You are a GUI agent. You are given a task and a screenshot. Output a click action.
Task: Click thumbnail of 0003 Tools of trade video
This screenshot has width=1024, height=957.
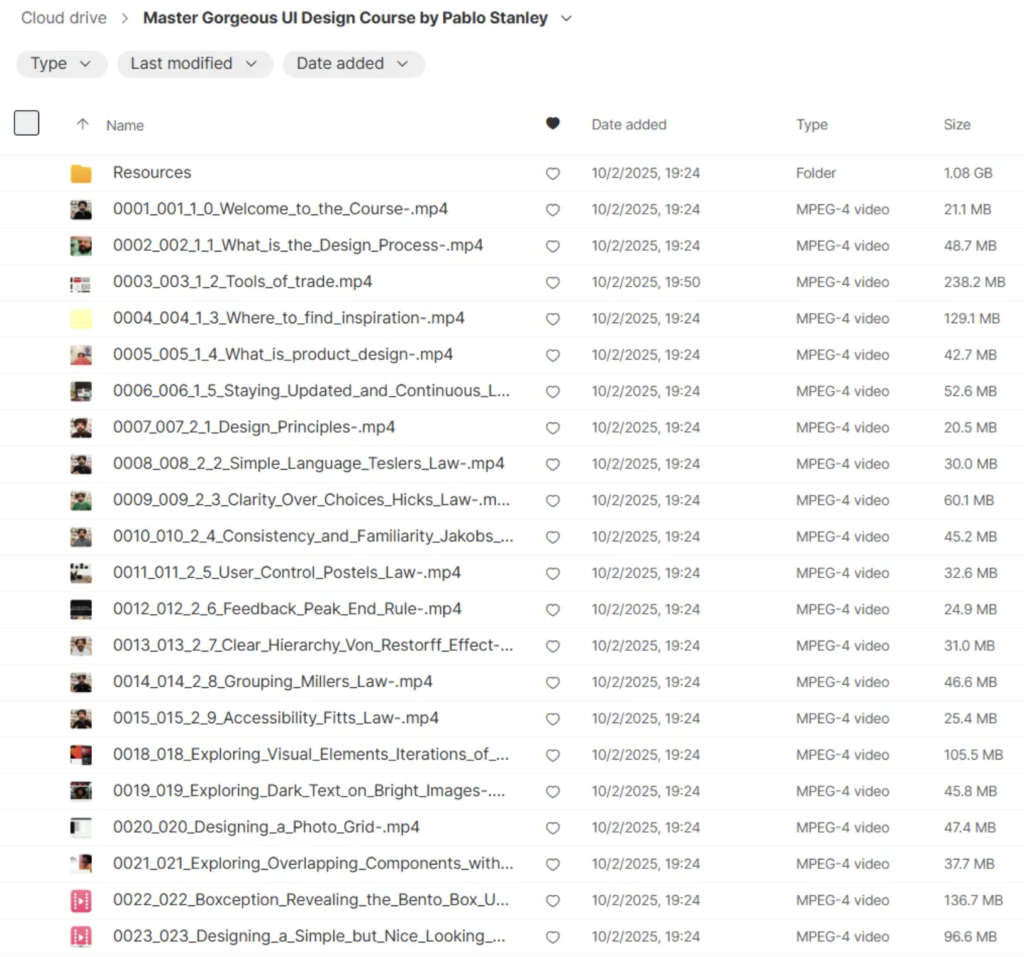pos(81,283)
